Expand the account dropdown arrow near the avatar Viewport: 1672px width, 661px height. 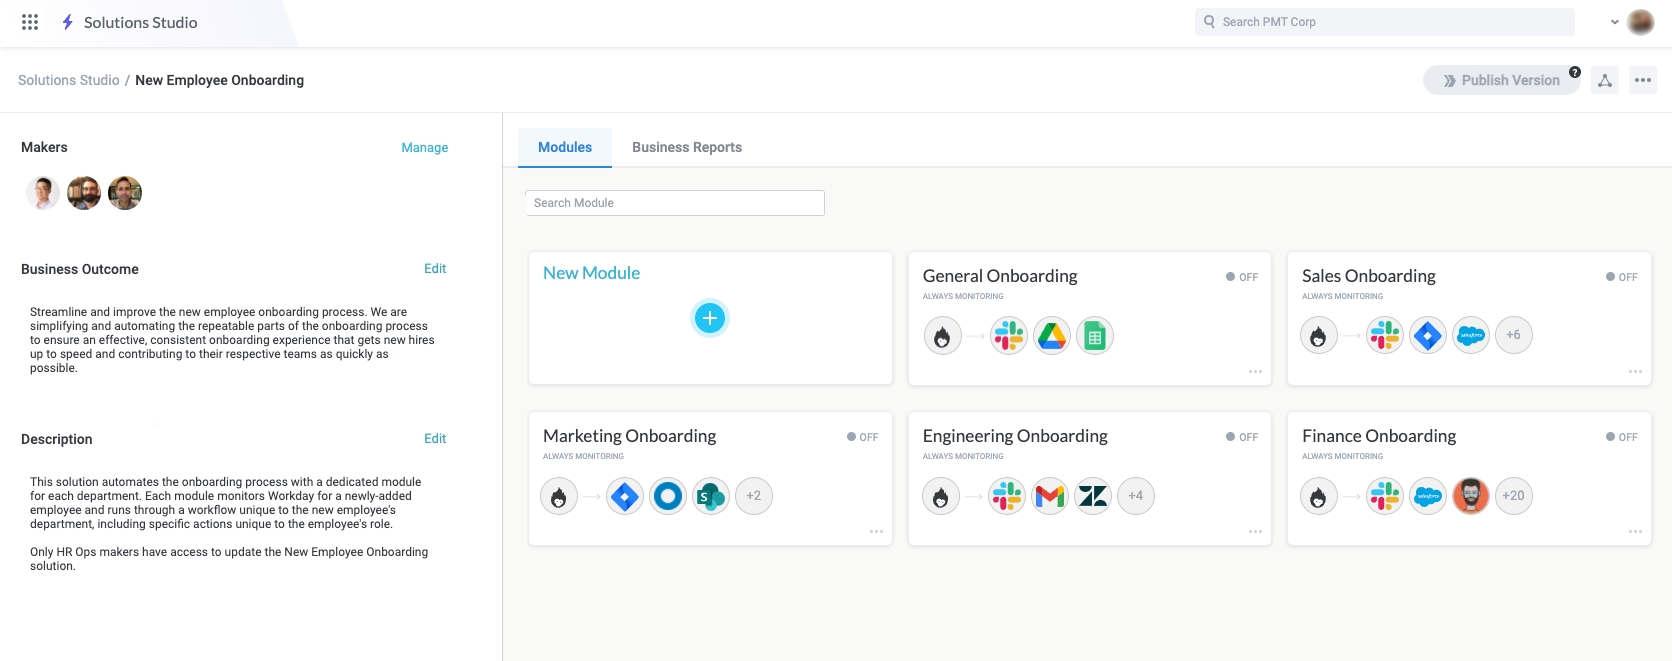(1614, 22)
